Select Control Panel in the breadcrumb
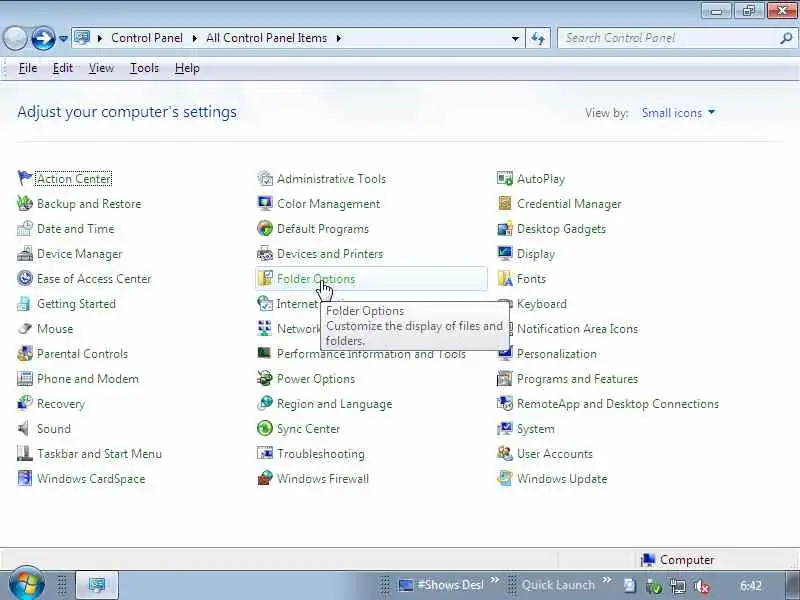The height and width of the screenshot is (600, 800). click(x=147, y=38)
